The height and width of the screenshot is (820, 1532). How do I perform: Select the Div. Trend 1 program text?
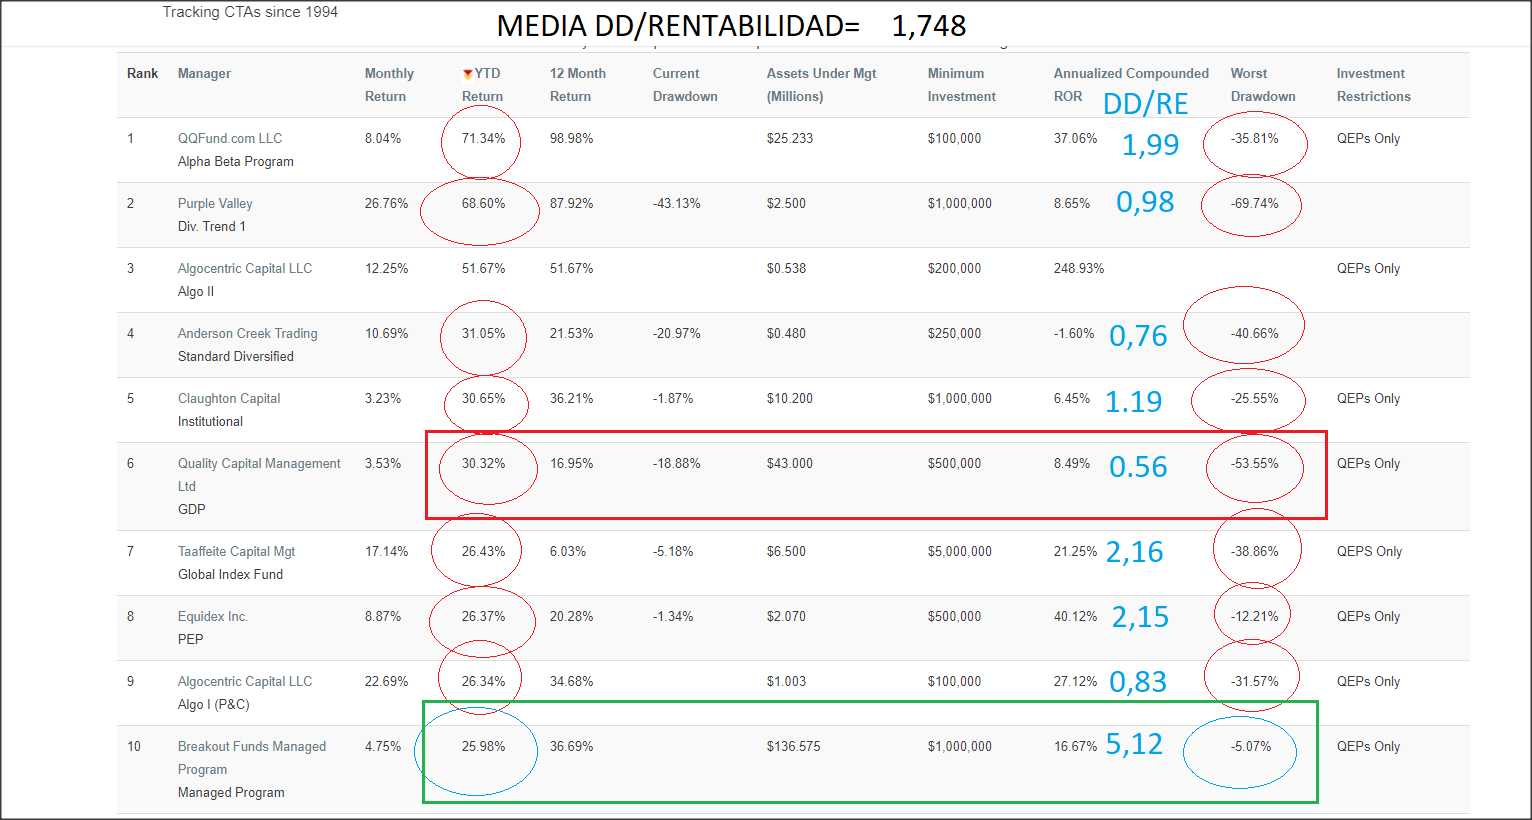212,227
